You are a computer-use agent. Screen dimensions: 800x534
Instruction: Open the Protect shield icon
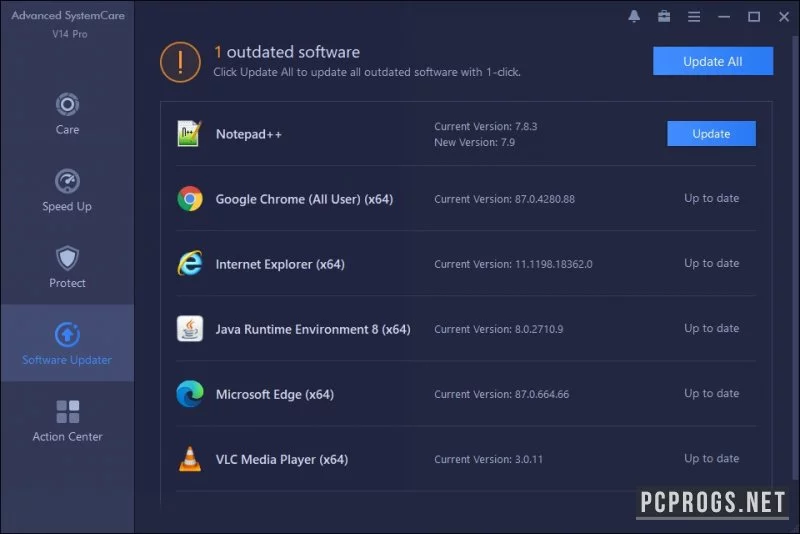67,258
